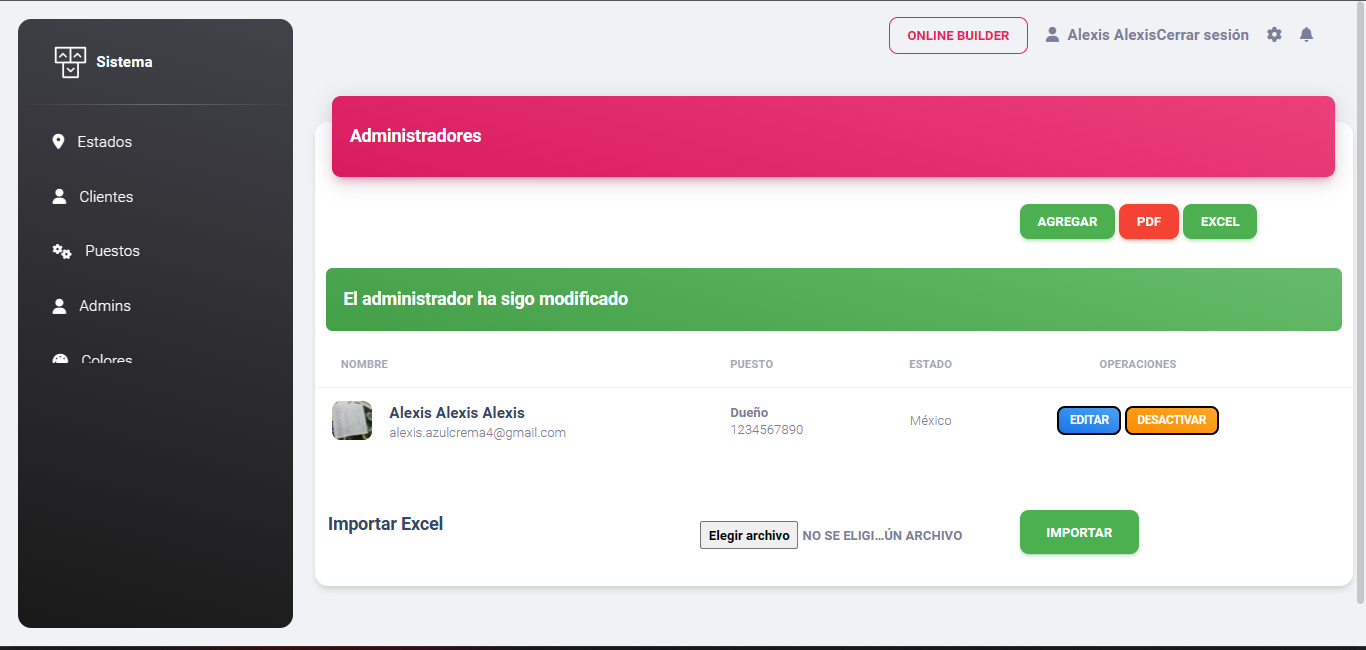Open the notifications bell icon
Viewport: 1366px width, 650px height.
pyautogui.click(x=1306, y=35)
